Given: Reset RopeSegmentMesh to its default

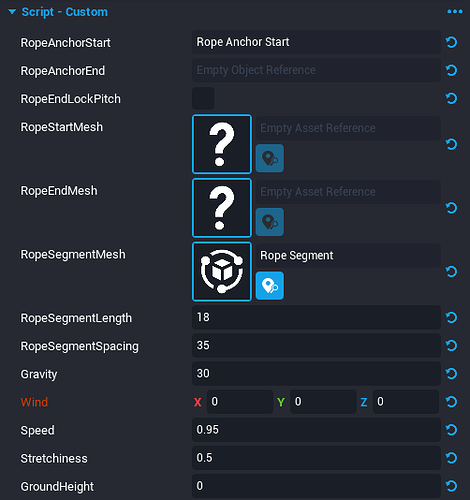Looking at the screenshot, I should coord(451,272).
